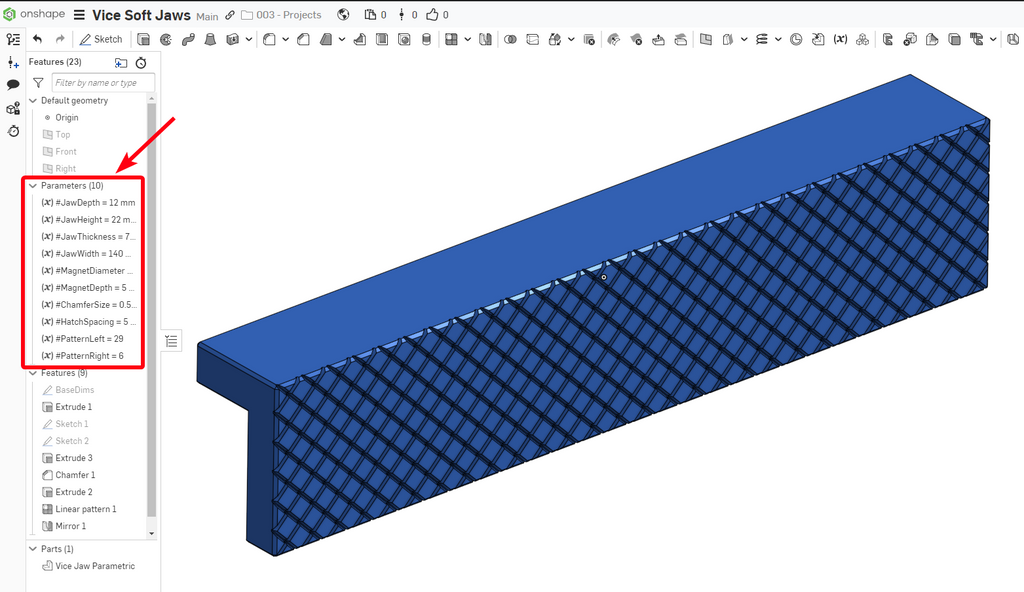Select the Revolve tool

click(166, 39)
